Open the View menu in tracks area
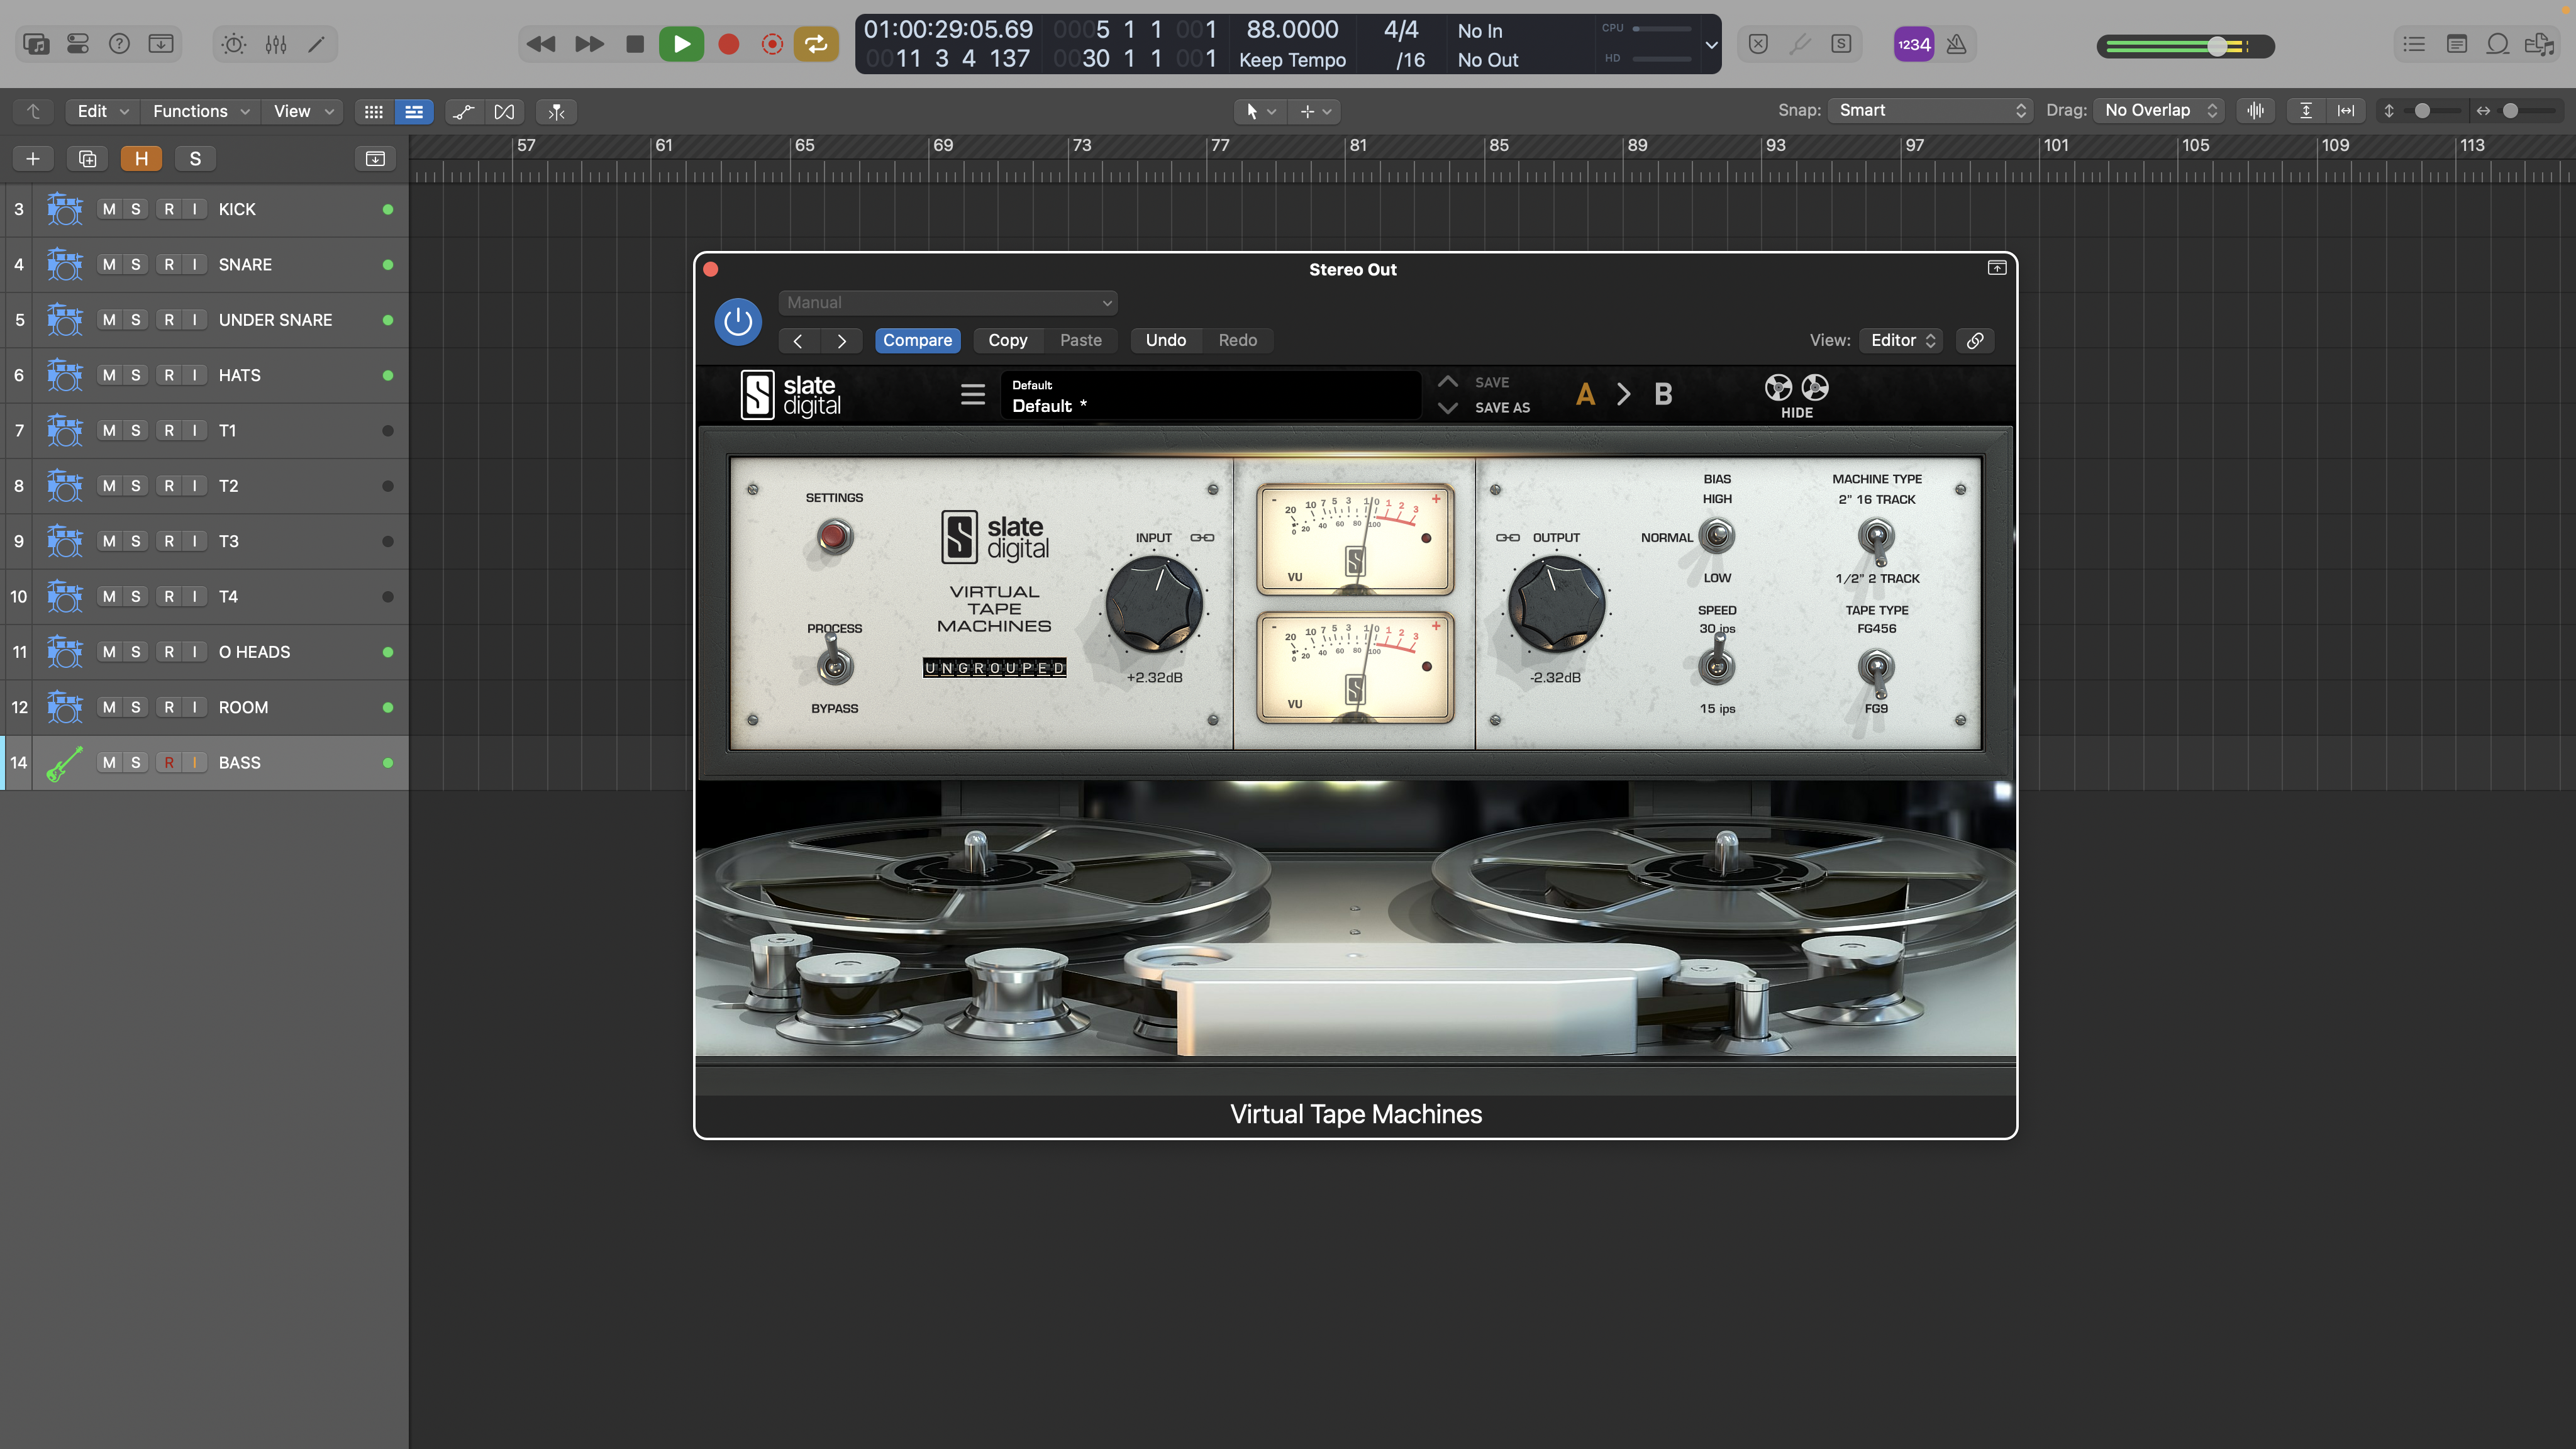 pyautogui.click(x=303, y=111)
